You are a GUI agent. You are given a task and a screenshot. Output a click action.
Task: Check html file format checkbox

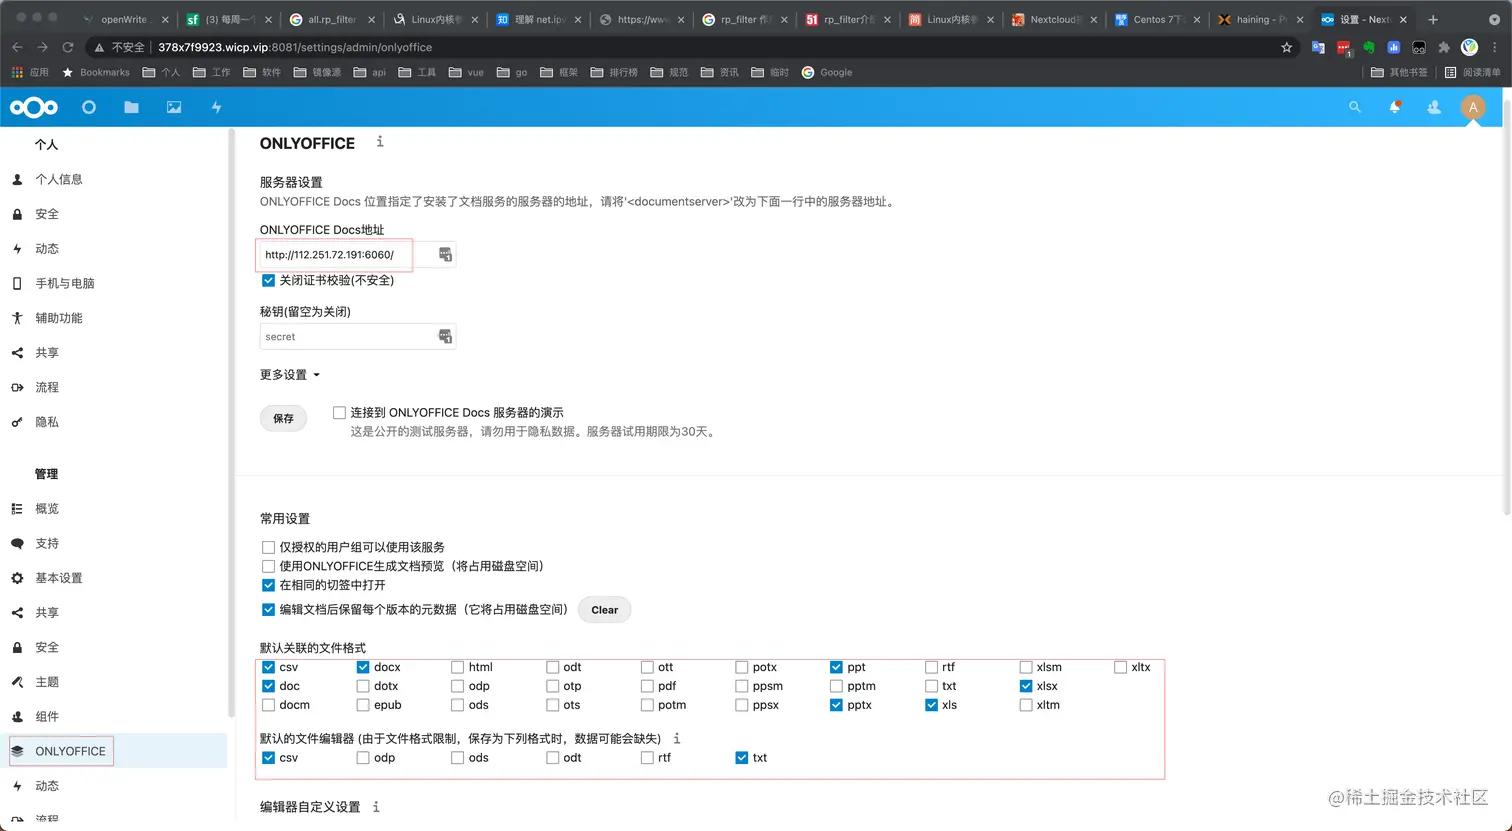tap(457, 667)
